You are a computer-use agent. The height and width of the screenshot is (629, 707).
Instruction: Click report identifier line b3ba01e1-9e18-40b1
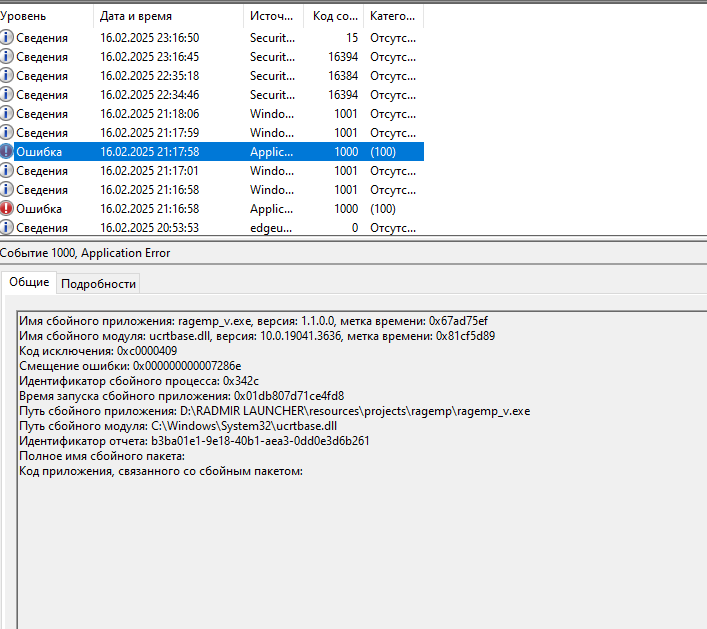(194, 441)
